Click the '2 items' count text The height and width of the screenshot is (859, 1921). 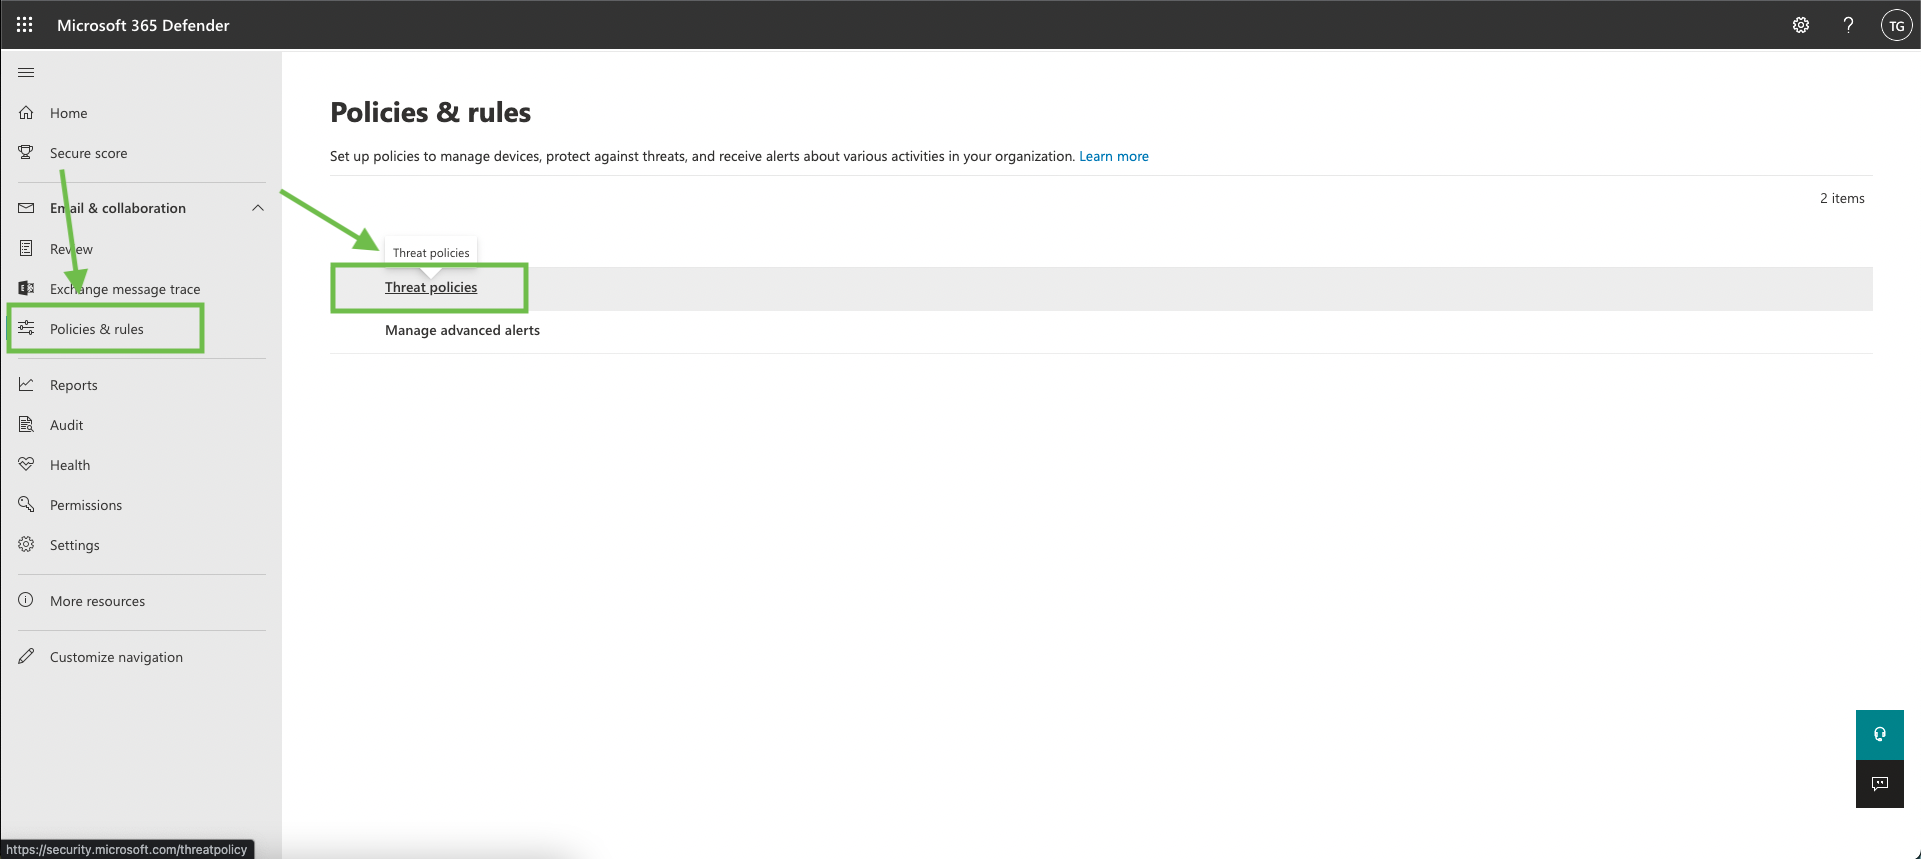pyautogui.click(x=1842, y=198)
